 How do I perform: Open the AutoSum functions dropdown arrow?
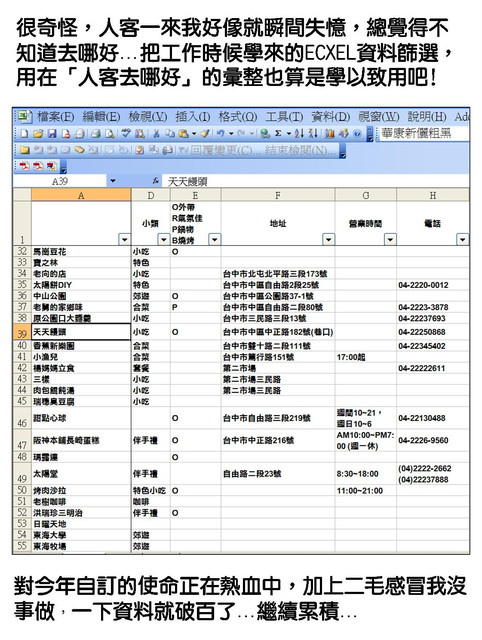click(289, 133)
